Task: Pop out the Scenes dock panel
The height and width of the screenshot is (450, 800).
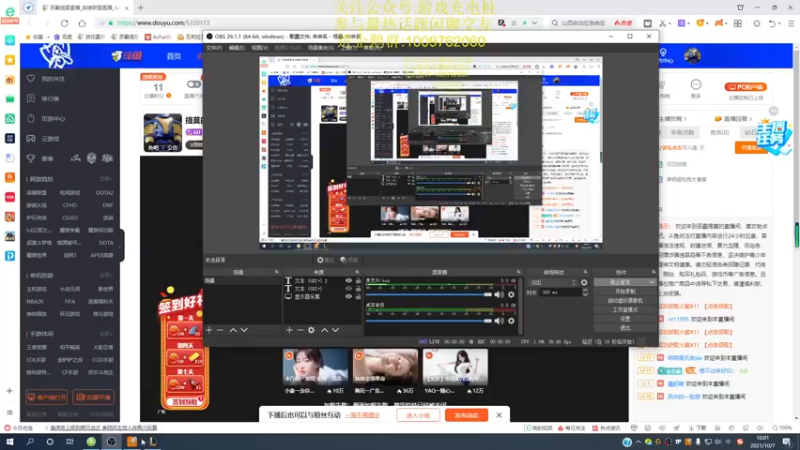Action: [x=277, y=272]
